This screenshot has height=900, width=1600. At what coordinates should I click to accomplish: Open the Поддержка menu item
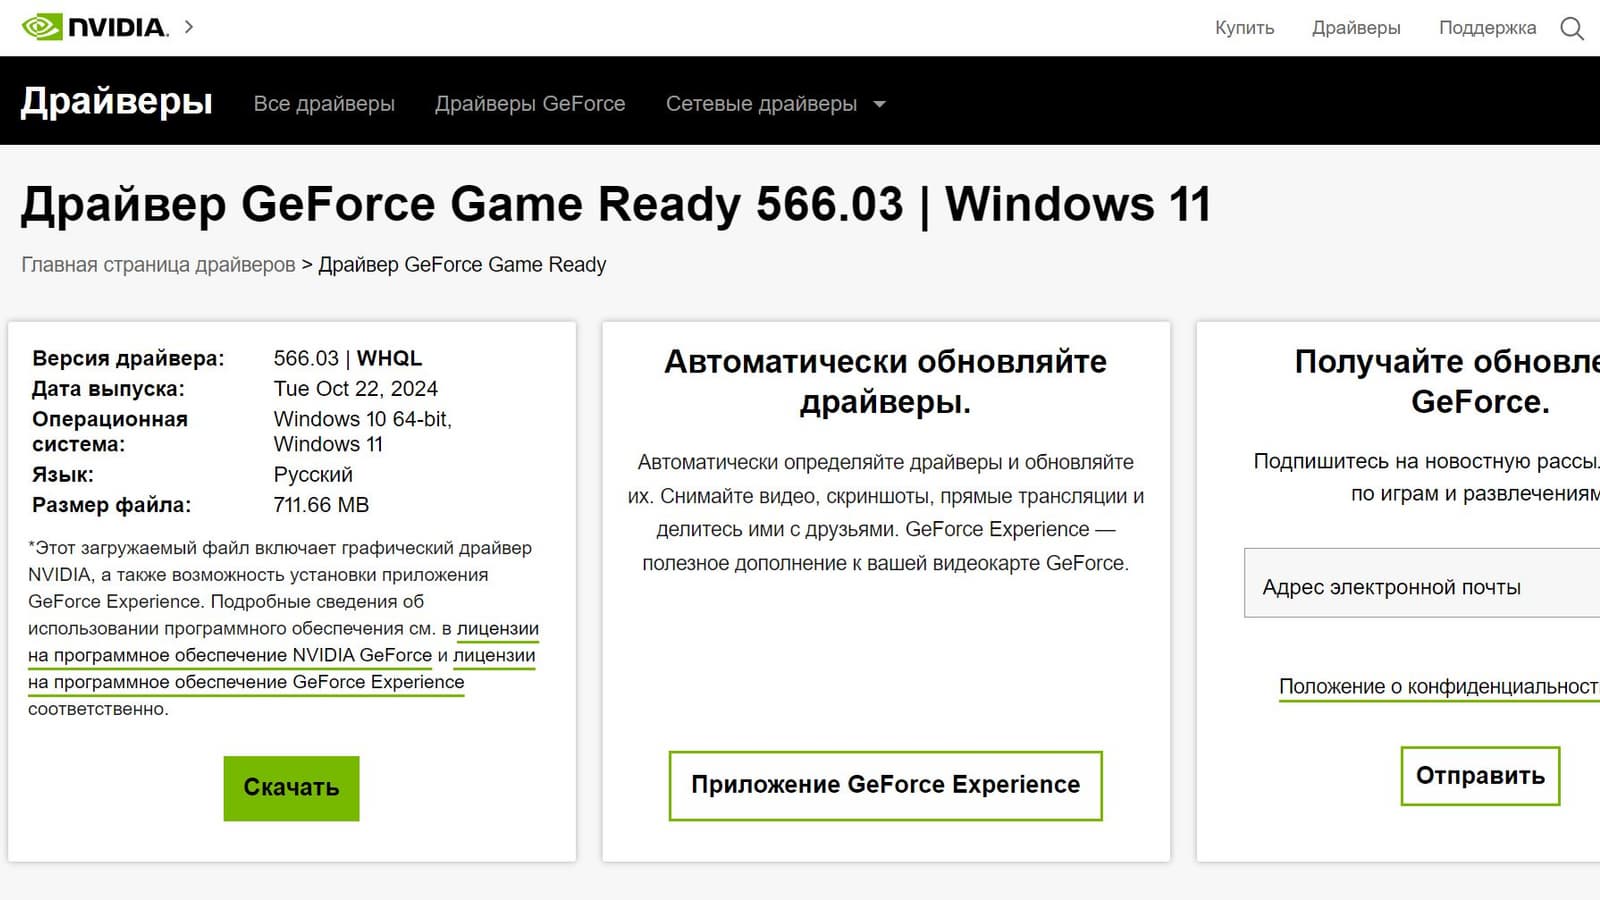1487,28
